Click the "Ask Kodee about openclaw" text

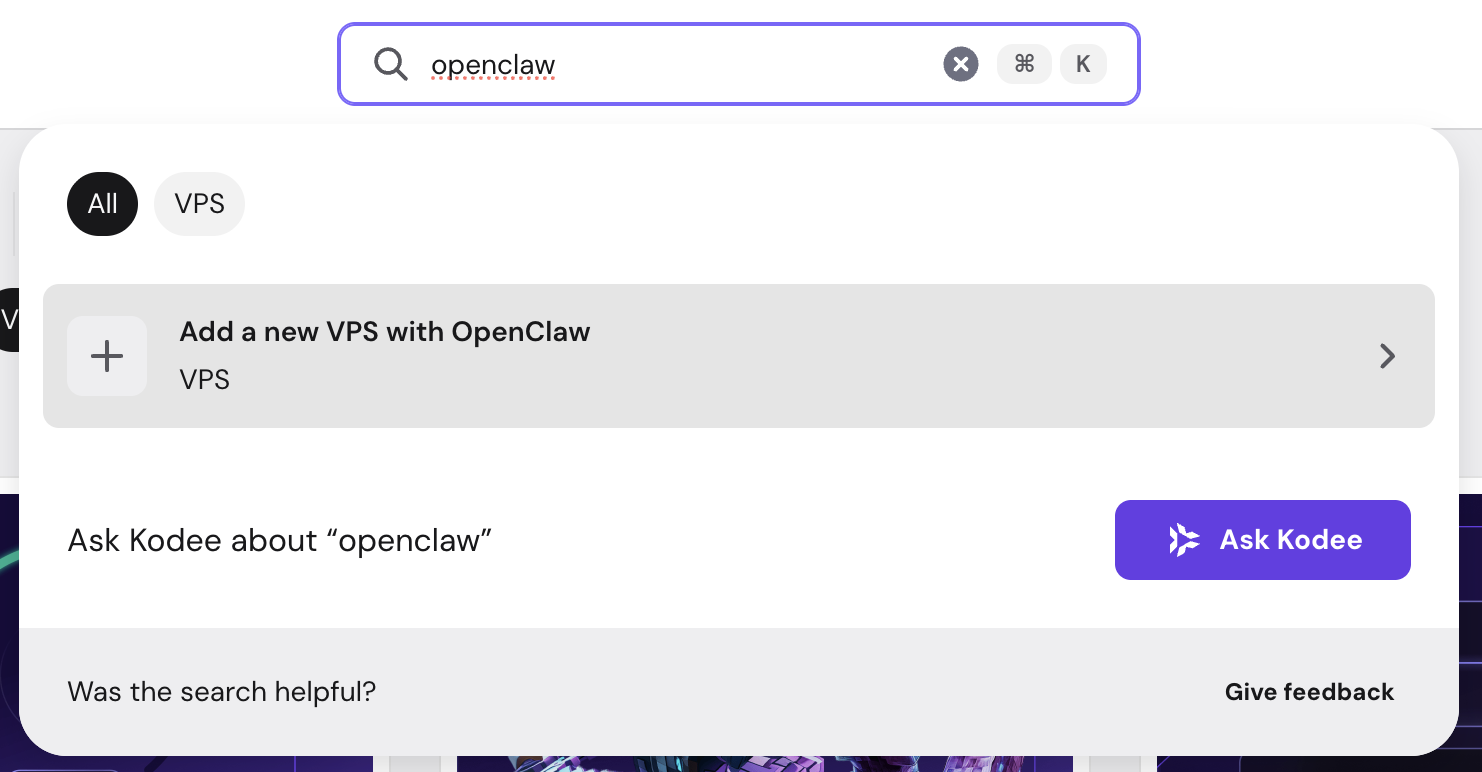(278, 540)
